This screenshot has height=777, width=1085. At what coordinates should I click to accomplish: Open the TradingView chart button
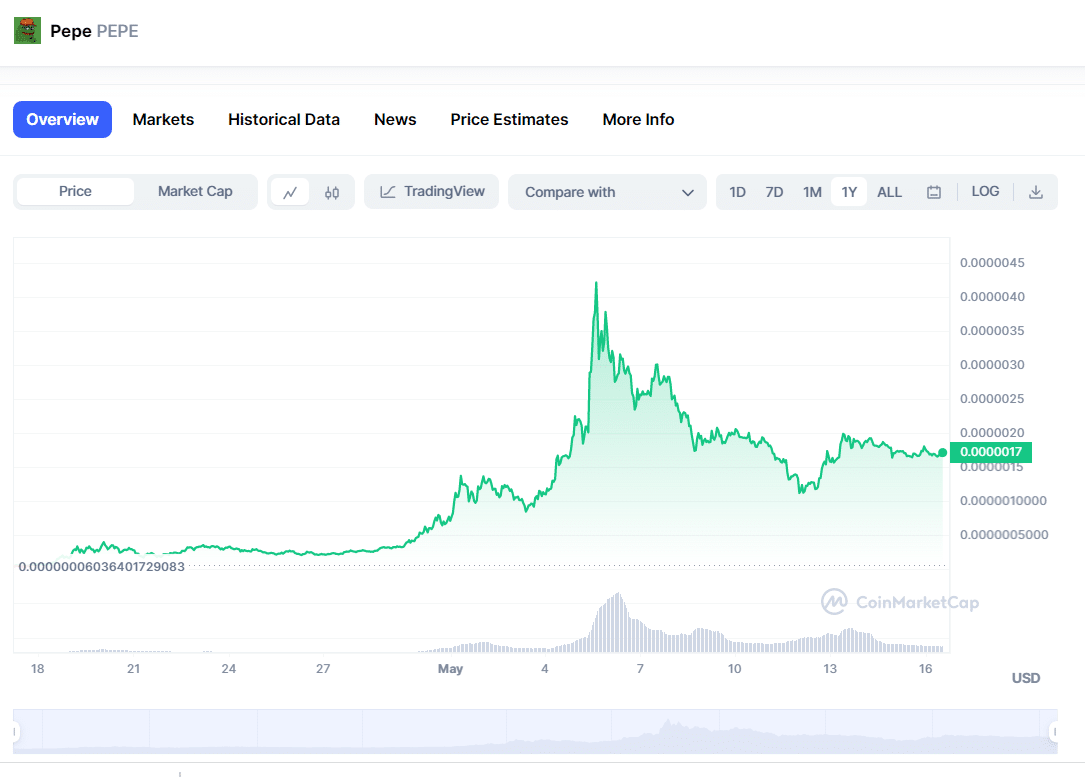click(432, 192)
